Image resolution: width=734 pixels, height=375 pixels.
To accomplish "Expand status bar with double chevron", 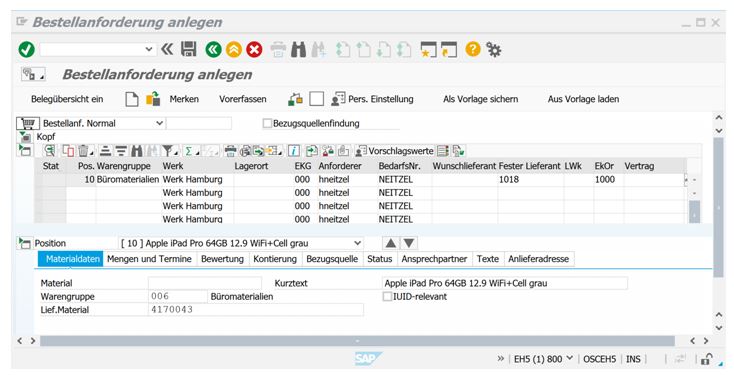I will [x=500, y=359].
